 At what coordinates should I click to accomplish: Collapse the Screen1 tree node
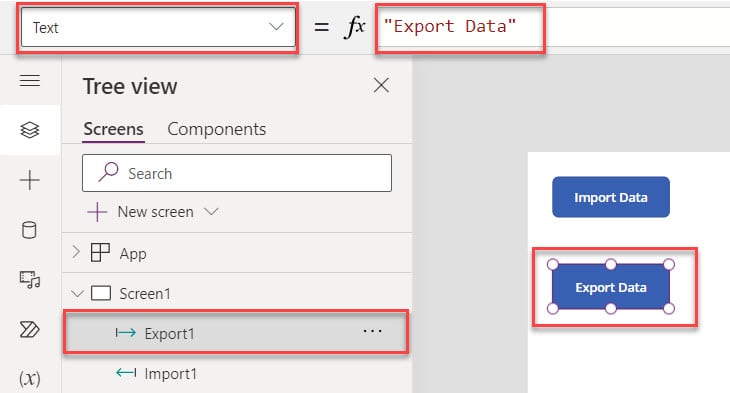coord(77,294)
